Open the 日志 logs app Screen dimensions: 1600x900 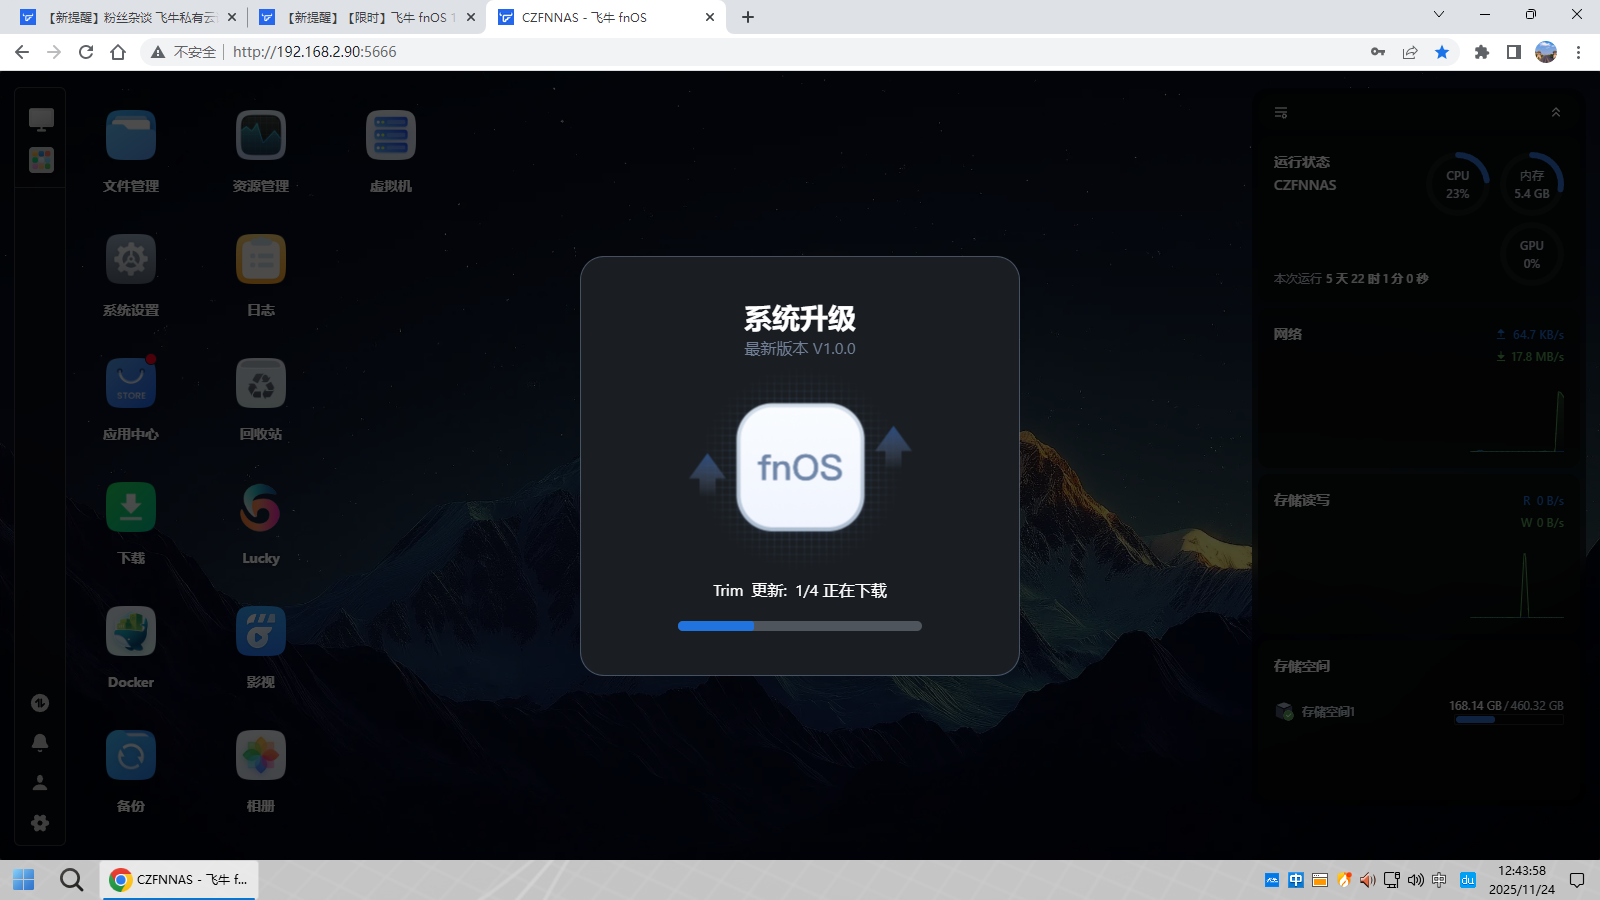(259, 258)
